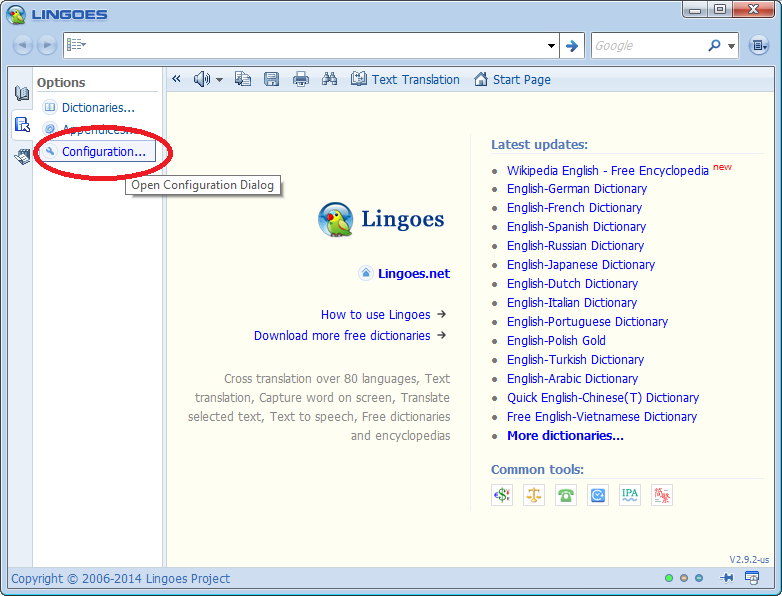
Task: Click the Lingoes parrot logo in the title bar
Action: pos(16,14)
